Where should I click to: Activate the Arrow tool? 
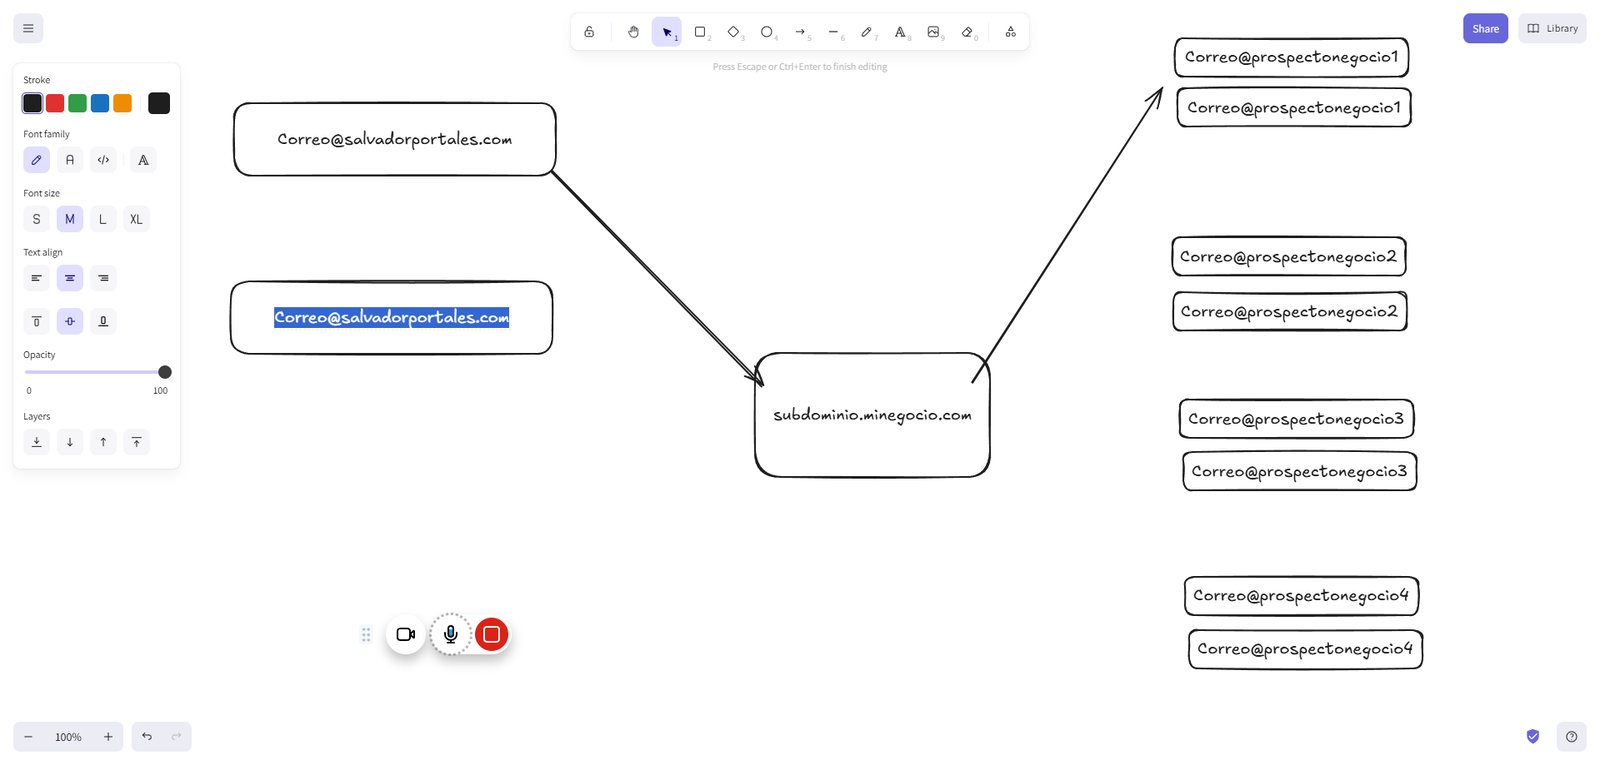(x=800, y=32)
